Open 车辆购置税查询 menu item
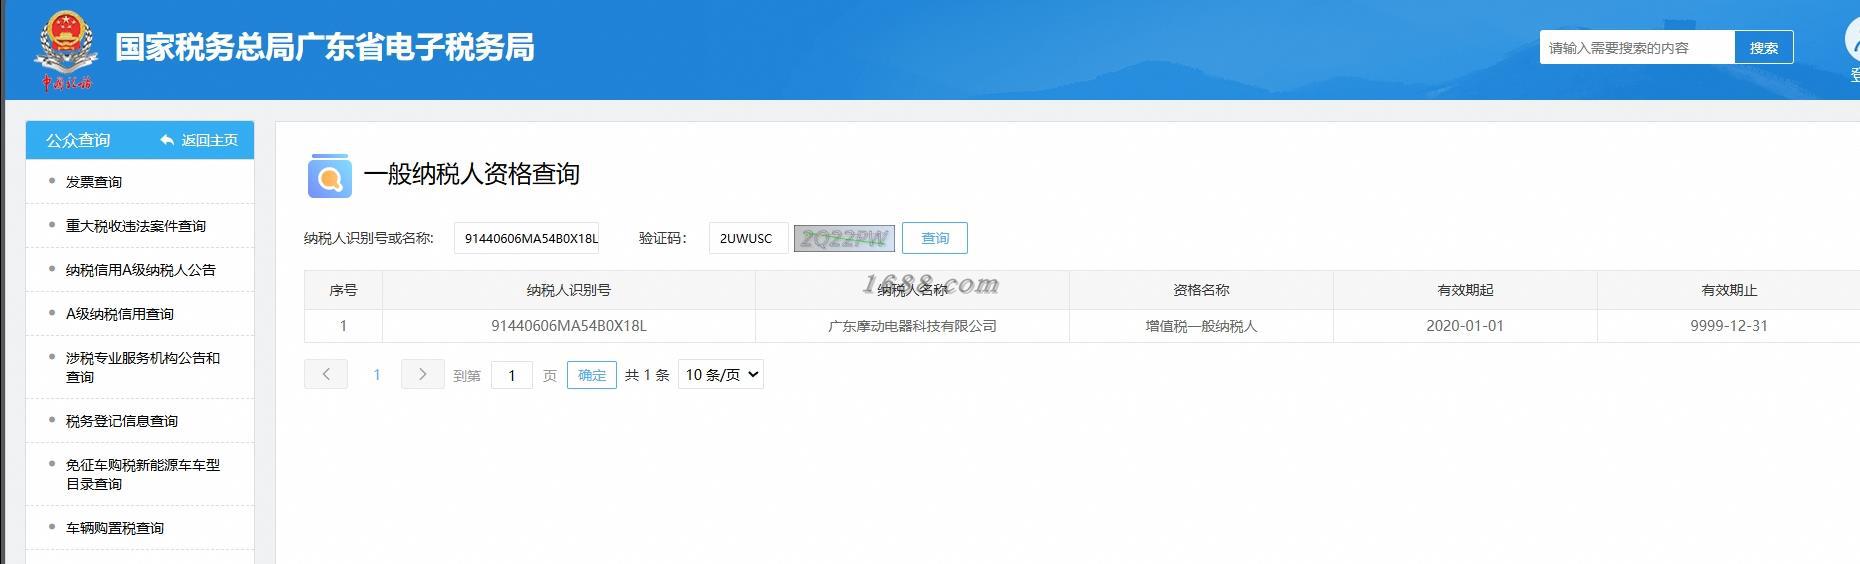Image resolution: width=1860 pixels, height=564 pixels. (115, 528)
